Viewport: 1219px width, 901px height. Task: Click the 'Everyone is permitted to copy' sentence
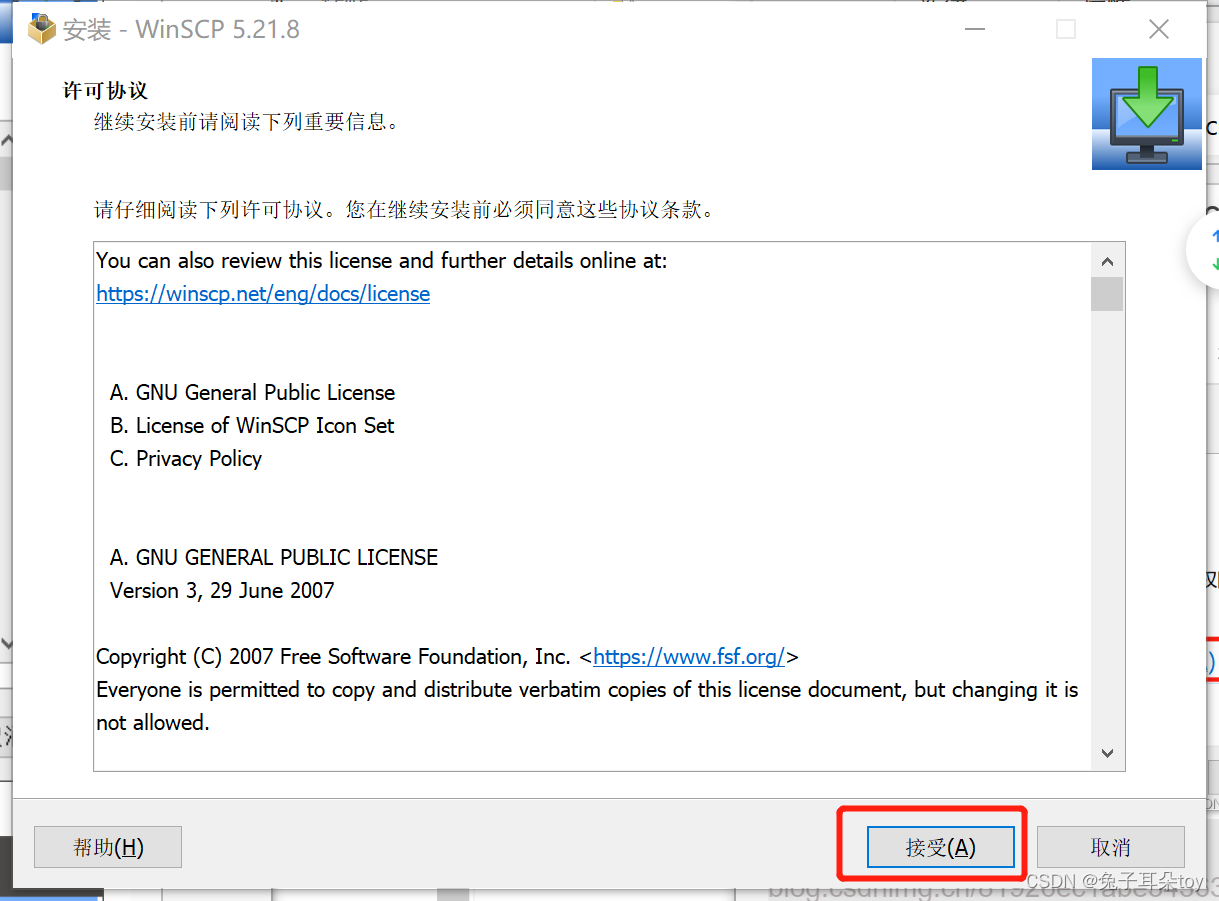(x=587, y=706)
